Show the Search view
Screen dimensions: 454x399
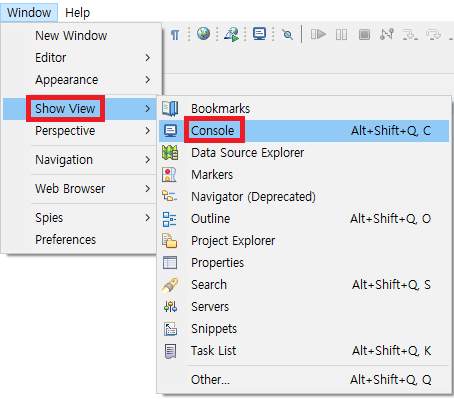[x=304, y=285]
